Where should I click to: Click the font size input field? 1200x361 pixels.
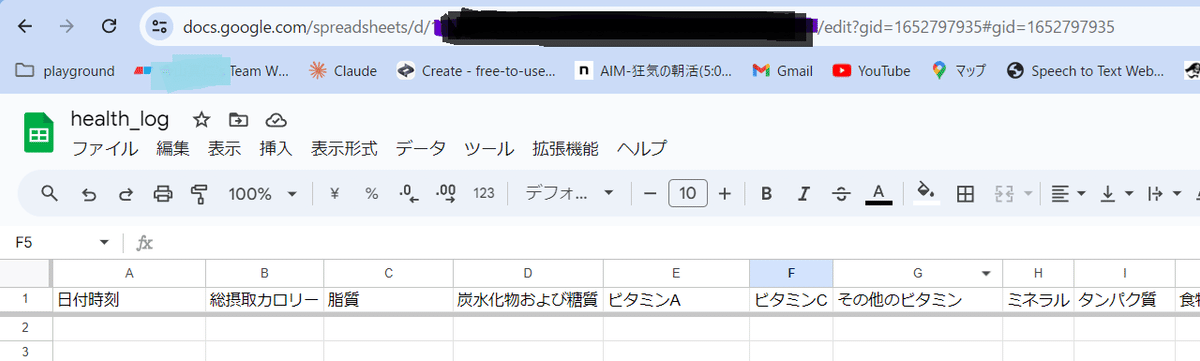click(x=687, y=194)
